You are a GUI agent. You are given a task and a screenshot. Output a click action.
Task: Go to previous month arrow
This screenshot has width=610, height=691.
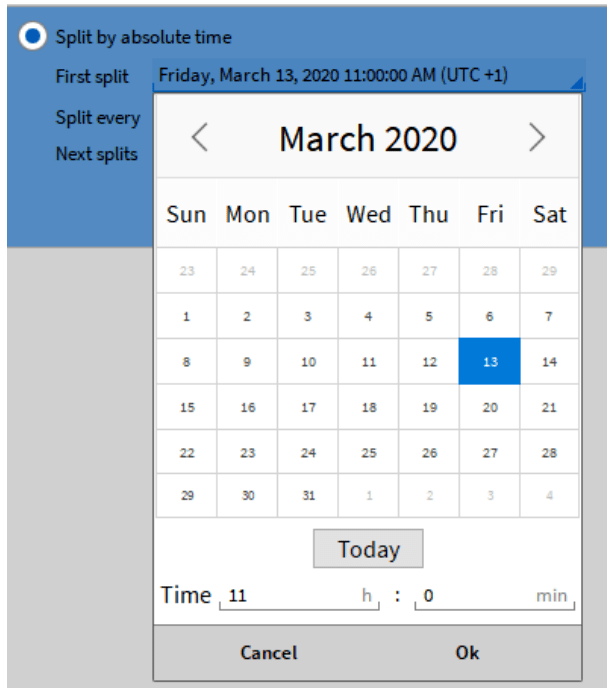click(x=199, y=138)
